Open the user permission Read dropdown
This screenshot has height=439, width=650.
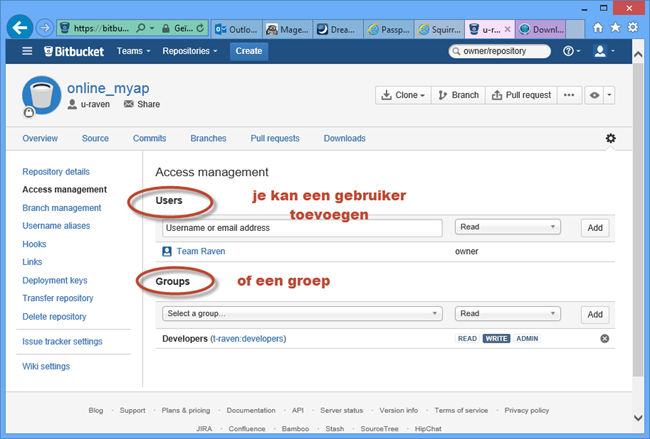click(507, 227)
